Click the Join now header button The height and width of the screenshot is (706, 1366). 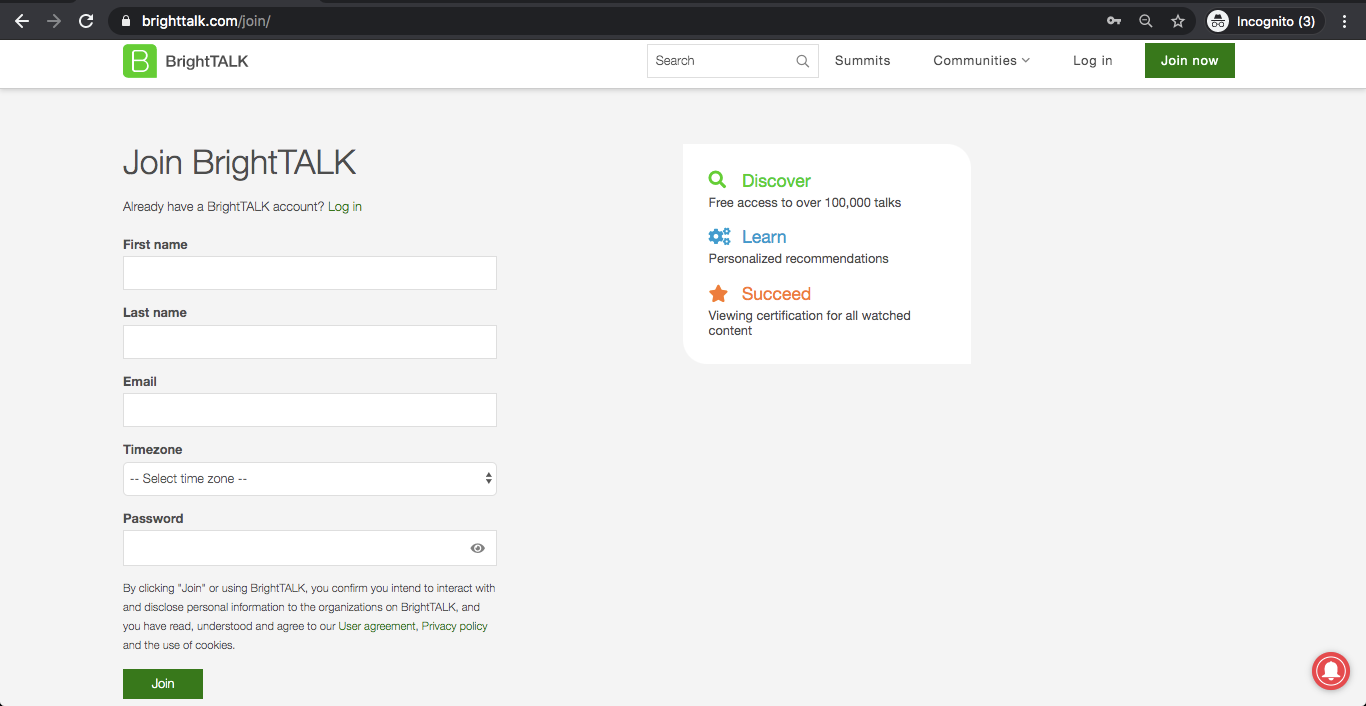[1189, 61]
